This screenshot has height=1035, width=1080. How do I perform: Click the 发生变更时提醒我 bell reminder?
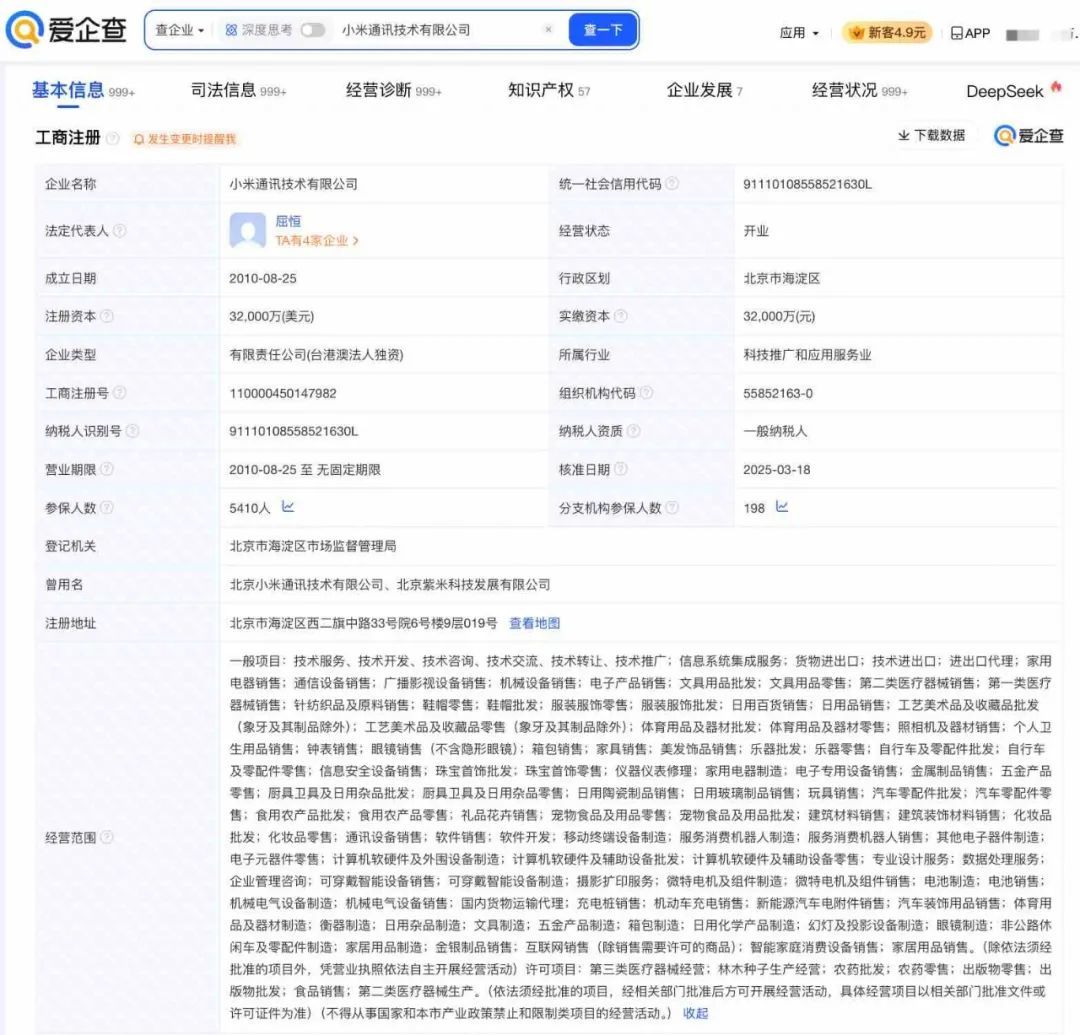(x=185, y=139)
